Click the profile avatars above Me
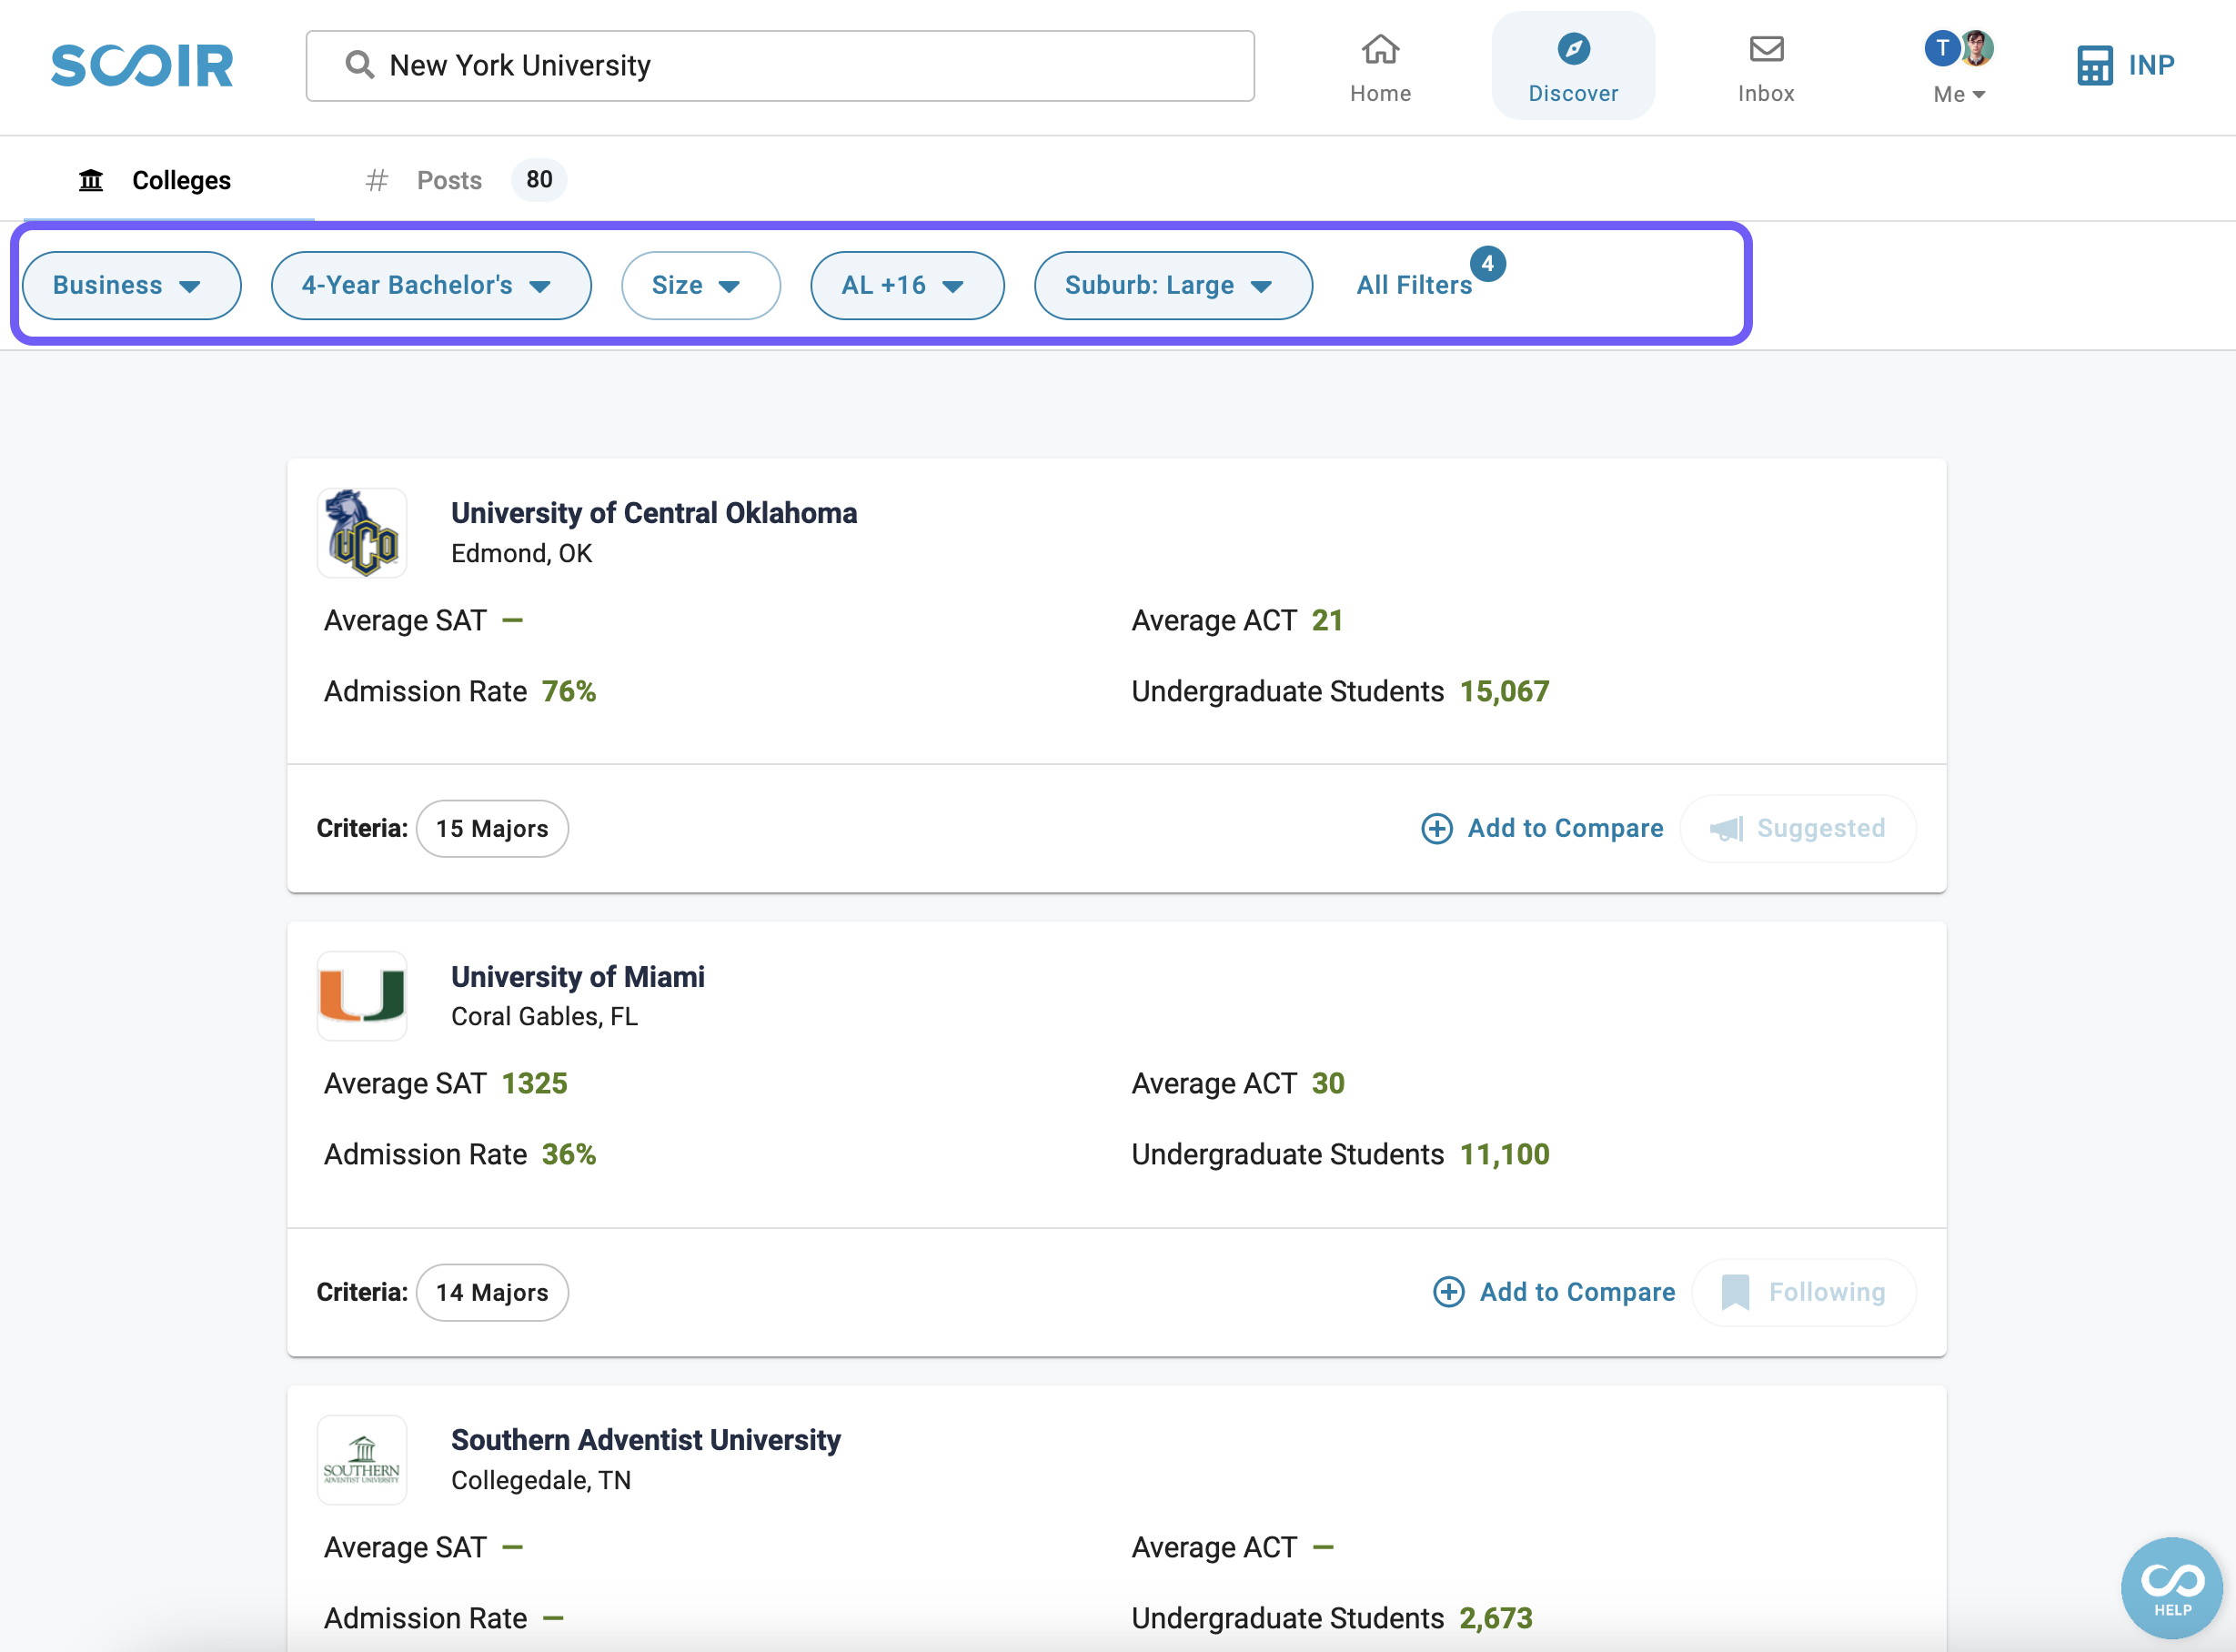2236x1652 pixels. click(1959, 48)
